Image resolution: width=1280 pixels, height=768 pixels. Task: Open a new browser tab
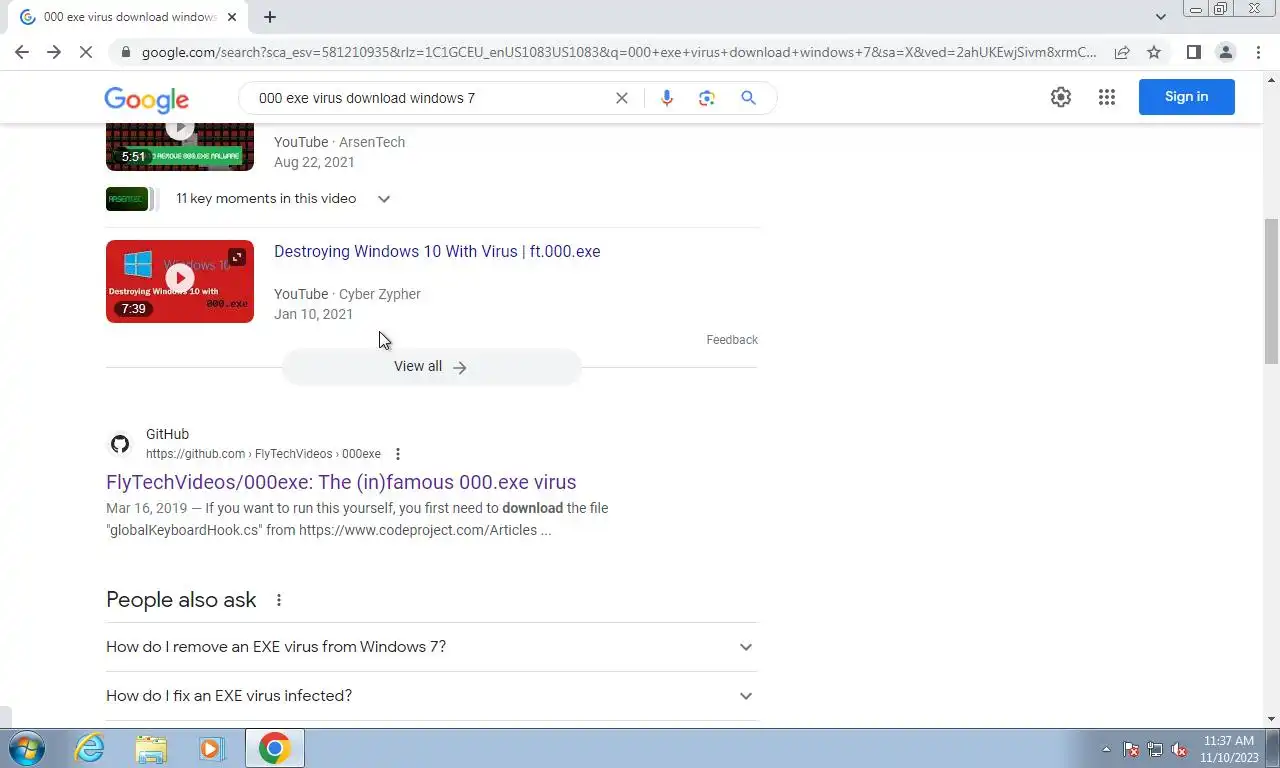tap(270, 17)
